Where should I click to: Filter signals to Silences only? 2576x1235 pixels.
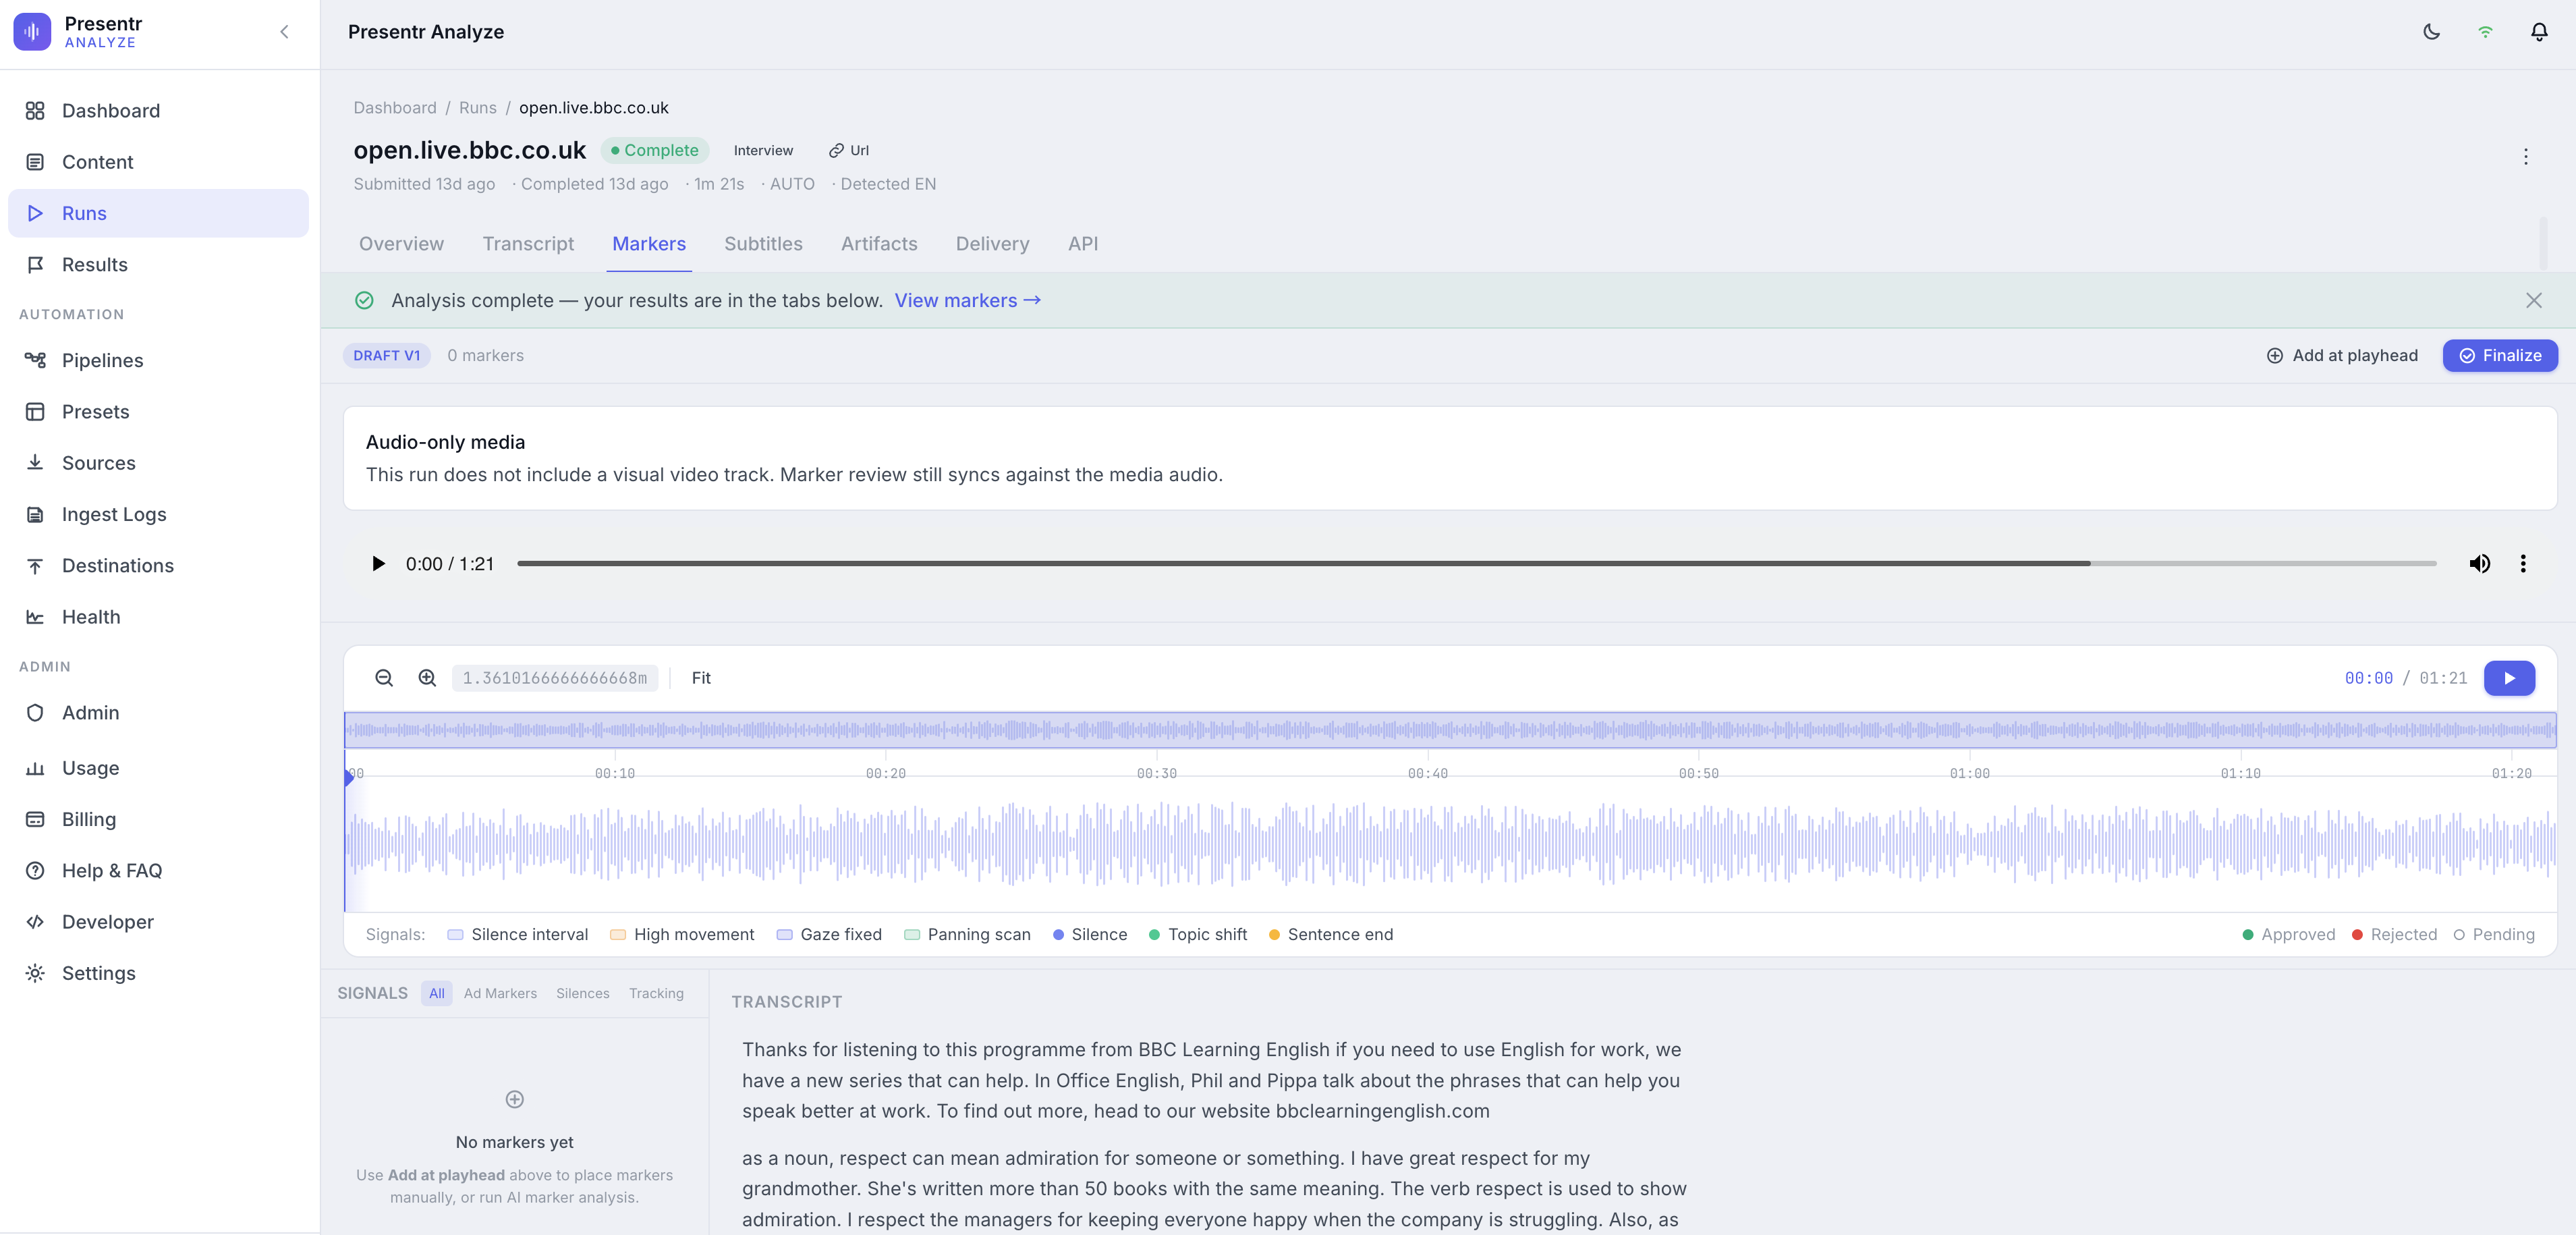pyautogui.click(x=583, y=993)
